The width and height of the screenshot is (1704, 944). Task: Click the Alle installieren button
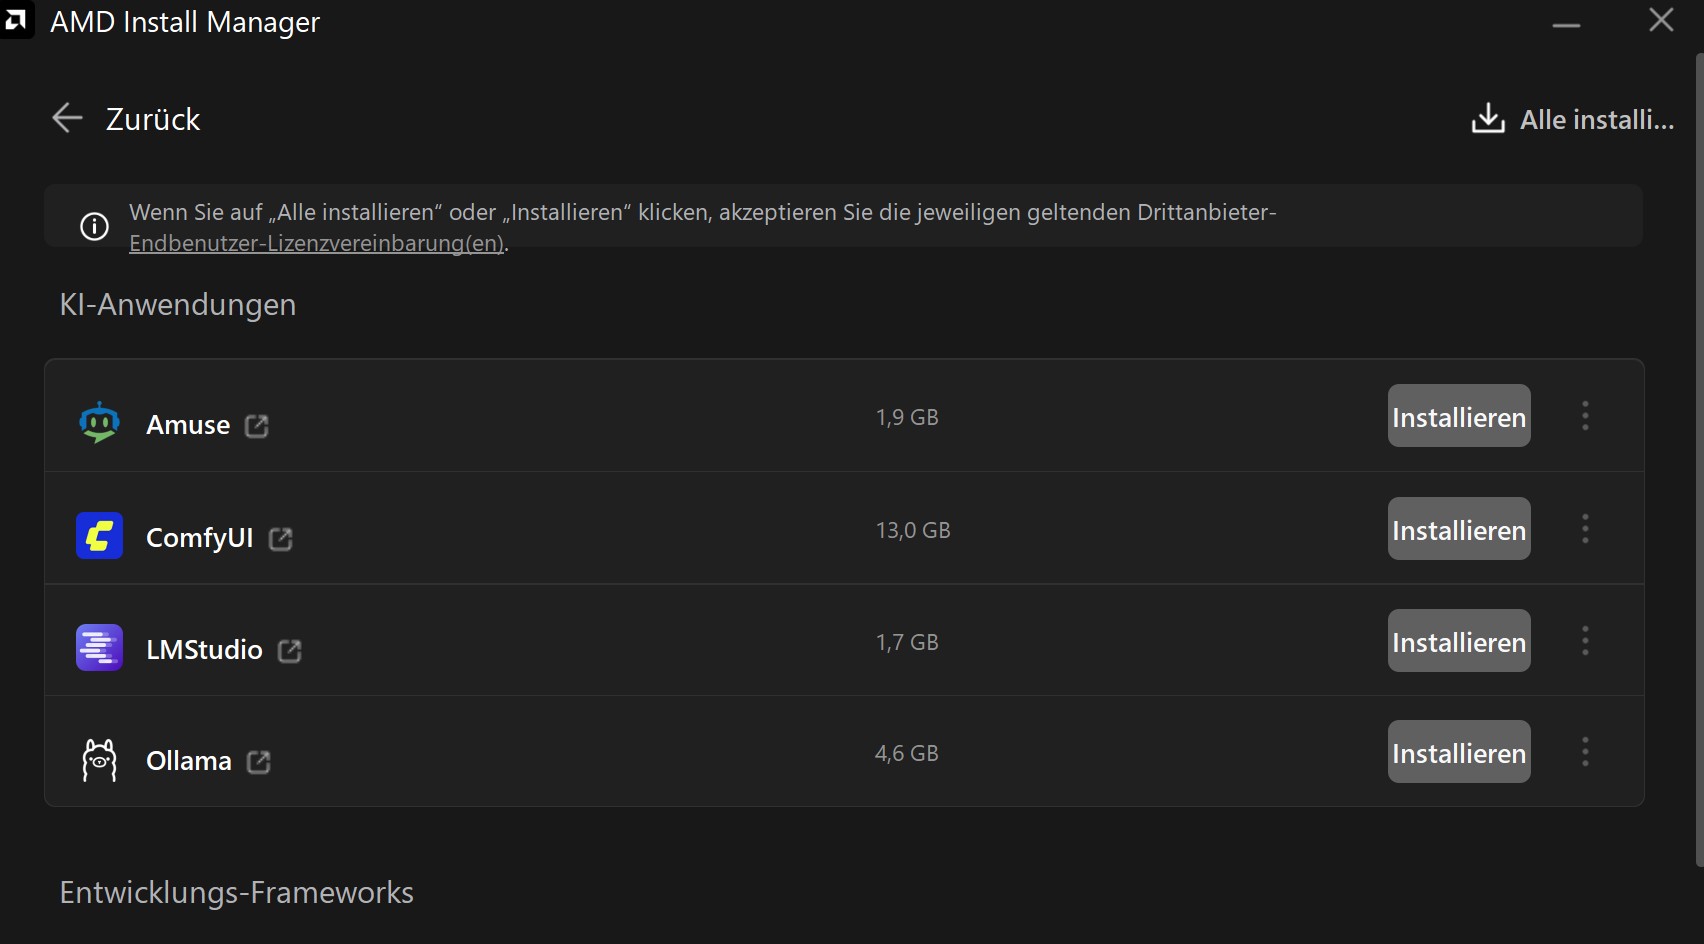1572,119
